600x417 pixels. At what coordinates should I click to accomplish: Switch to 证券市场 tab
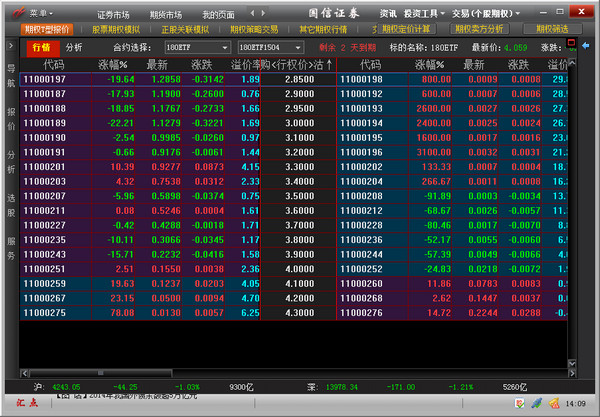coord(113,15)
